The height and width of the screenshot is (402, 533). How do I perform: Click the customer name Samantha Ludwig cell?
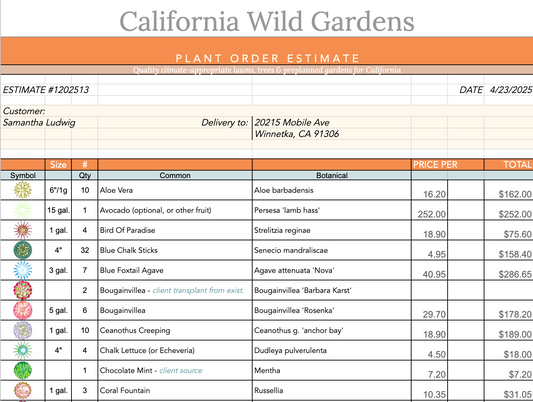click(39, 123)
